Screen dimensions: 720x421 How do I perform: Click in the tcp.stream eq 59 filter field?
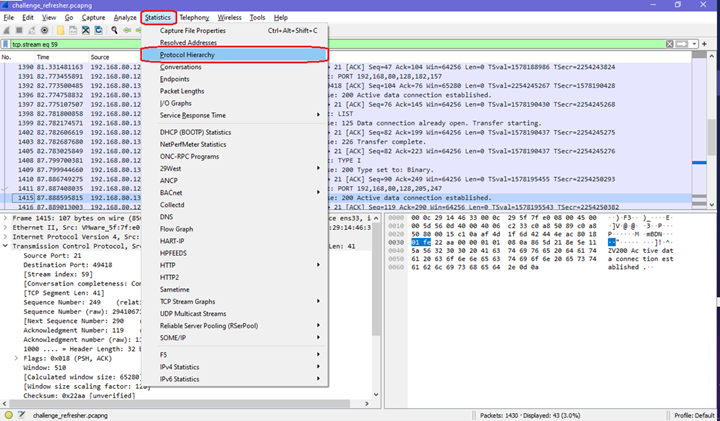tap(338, 44)
